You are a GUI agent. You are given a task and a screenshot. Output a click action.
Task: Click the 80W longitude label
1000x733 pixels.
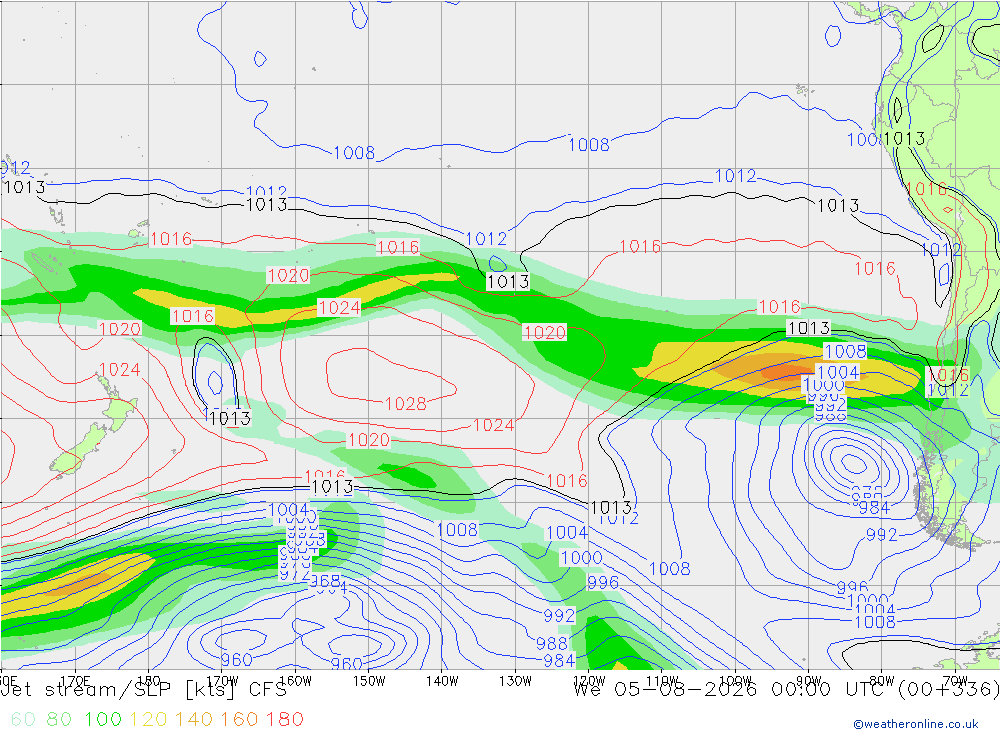click(x=882, y=681)
